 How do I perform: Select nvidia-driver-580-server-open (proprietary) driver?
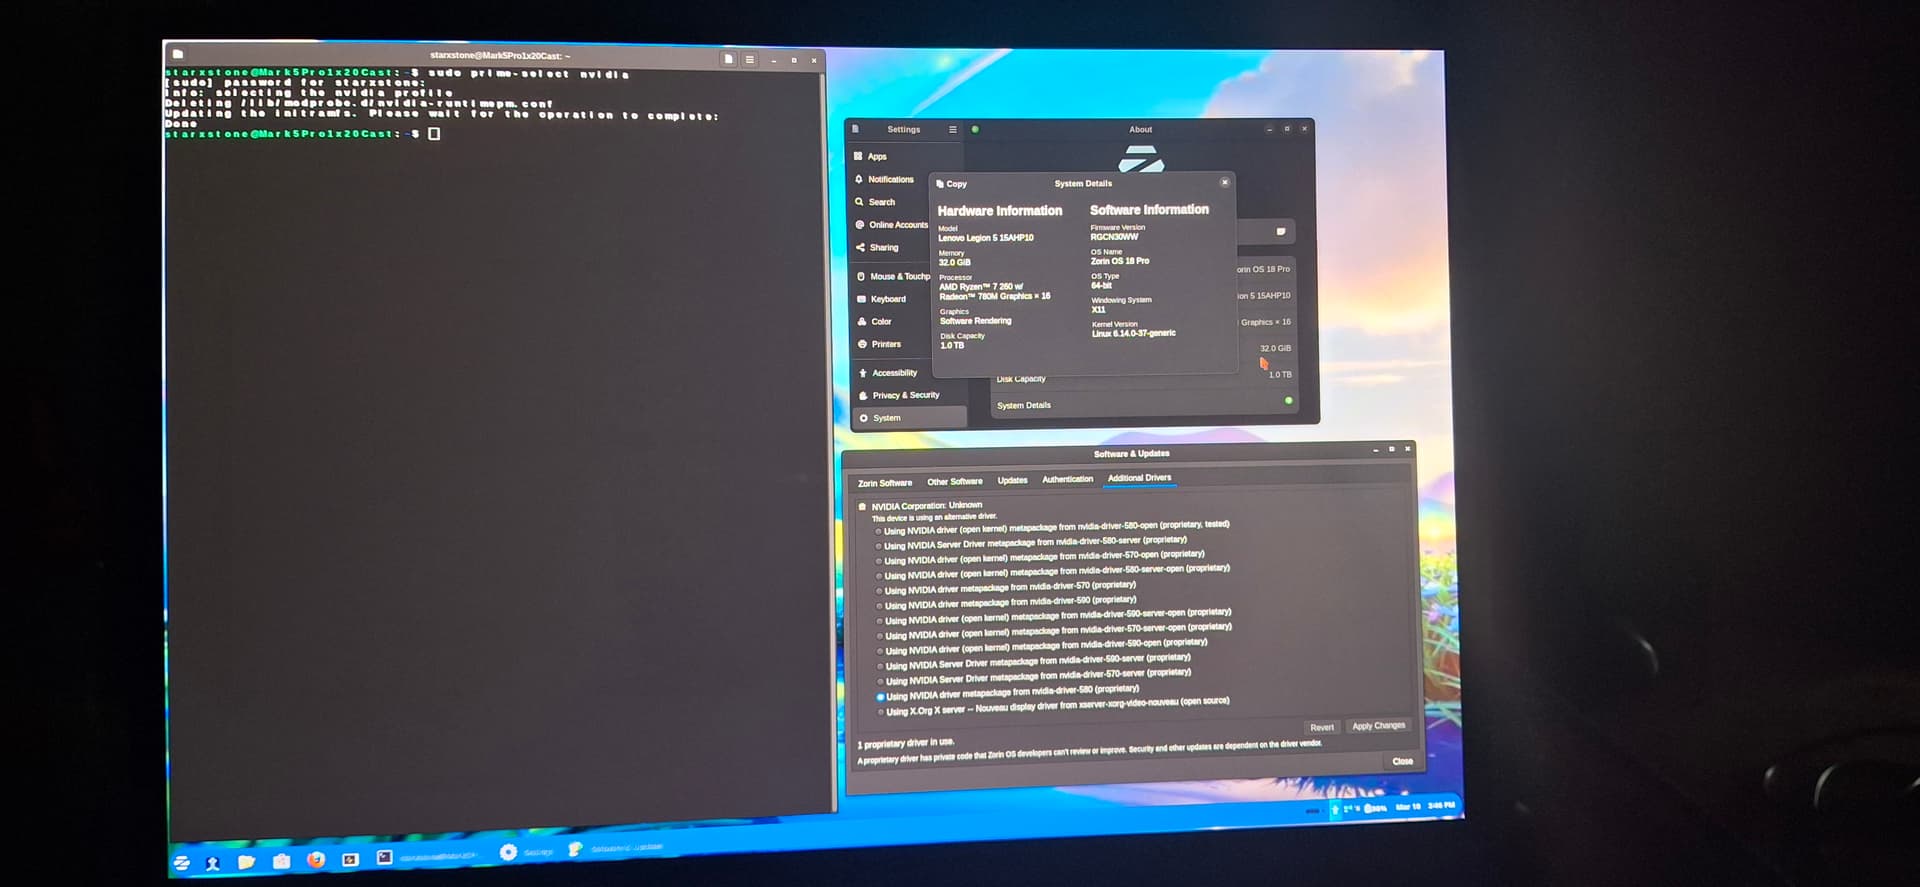click(1053, 572)
